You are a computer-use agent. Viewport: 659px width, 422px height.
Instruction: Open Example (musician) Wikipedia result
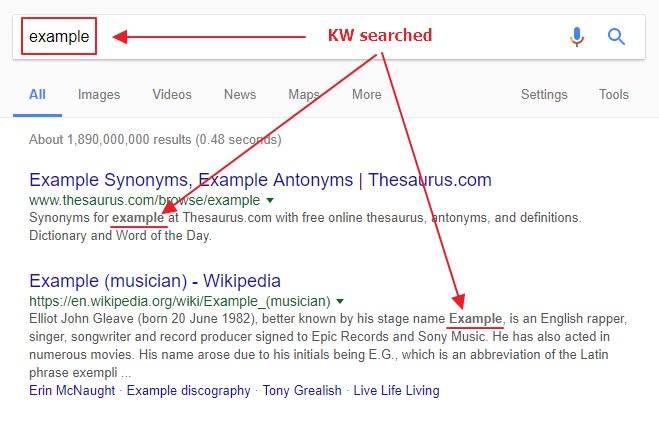pyautogui.click(x=155, y=281)
